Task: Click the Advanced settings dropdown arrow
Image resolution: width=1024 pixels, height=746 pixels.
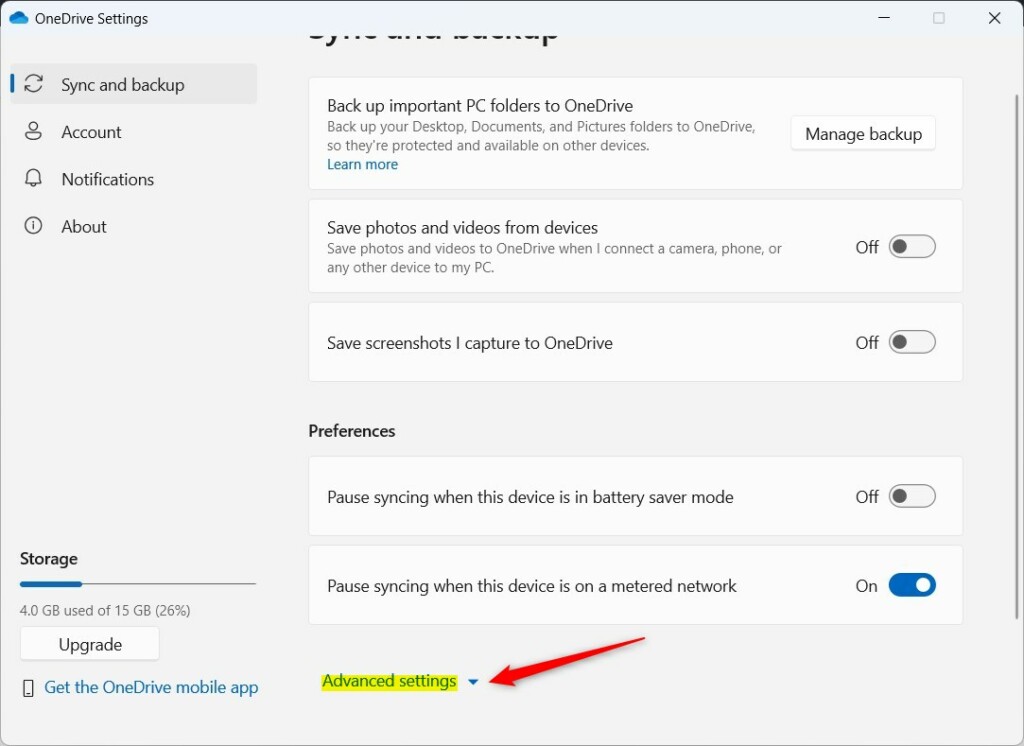Action: click(473, 682)
